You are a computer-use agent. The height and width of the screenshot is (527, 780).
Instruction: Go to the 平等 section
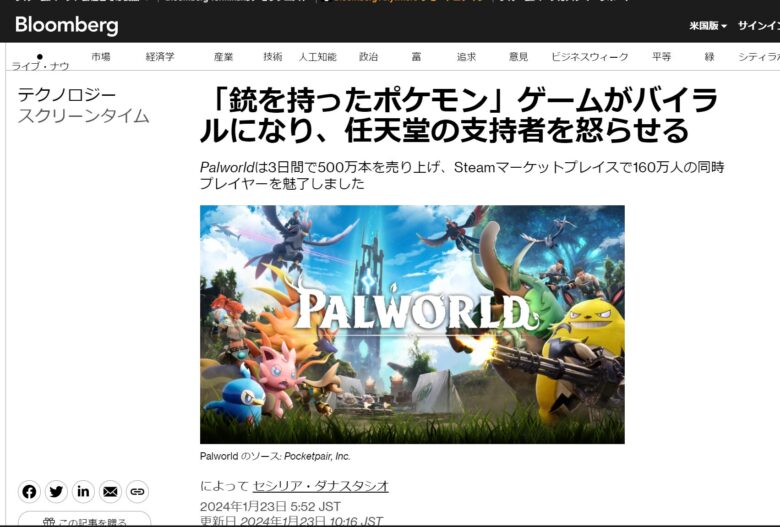coord(661,57)
